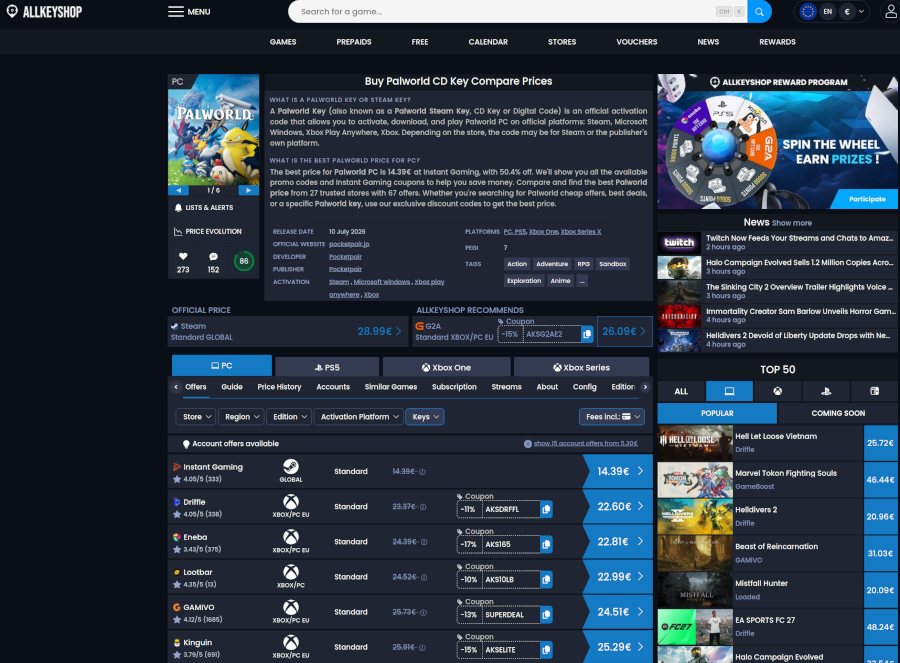This screenshot has height=663, width=900.
Task: Open CALENDAR in the navigation bar
Action: [488, 42]
